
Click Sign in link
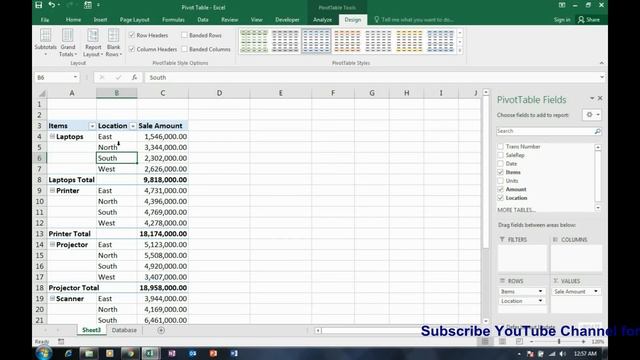562,20
